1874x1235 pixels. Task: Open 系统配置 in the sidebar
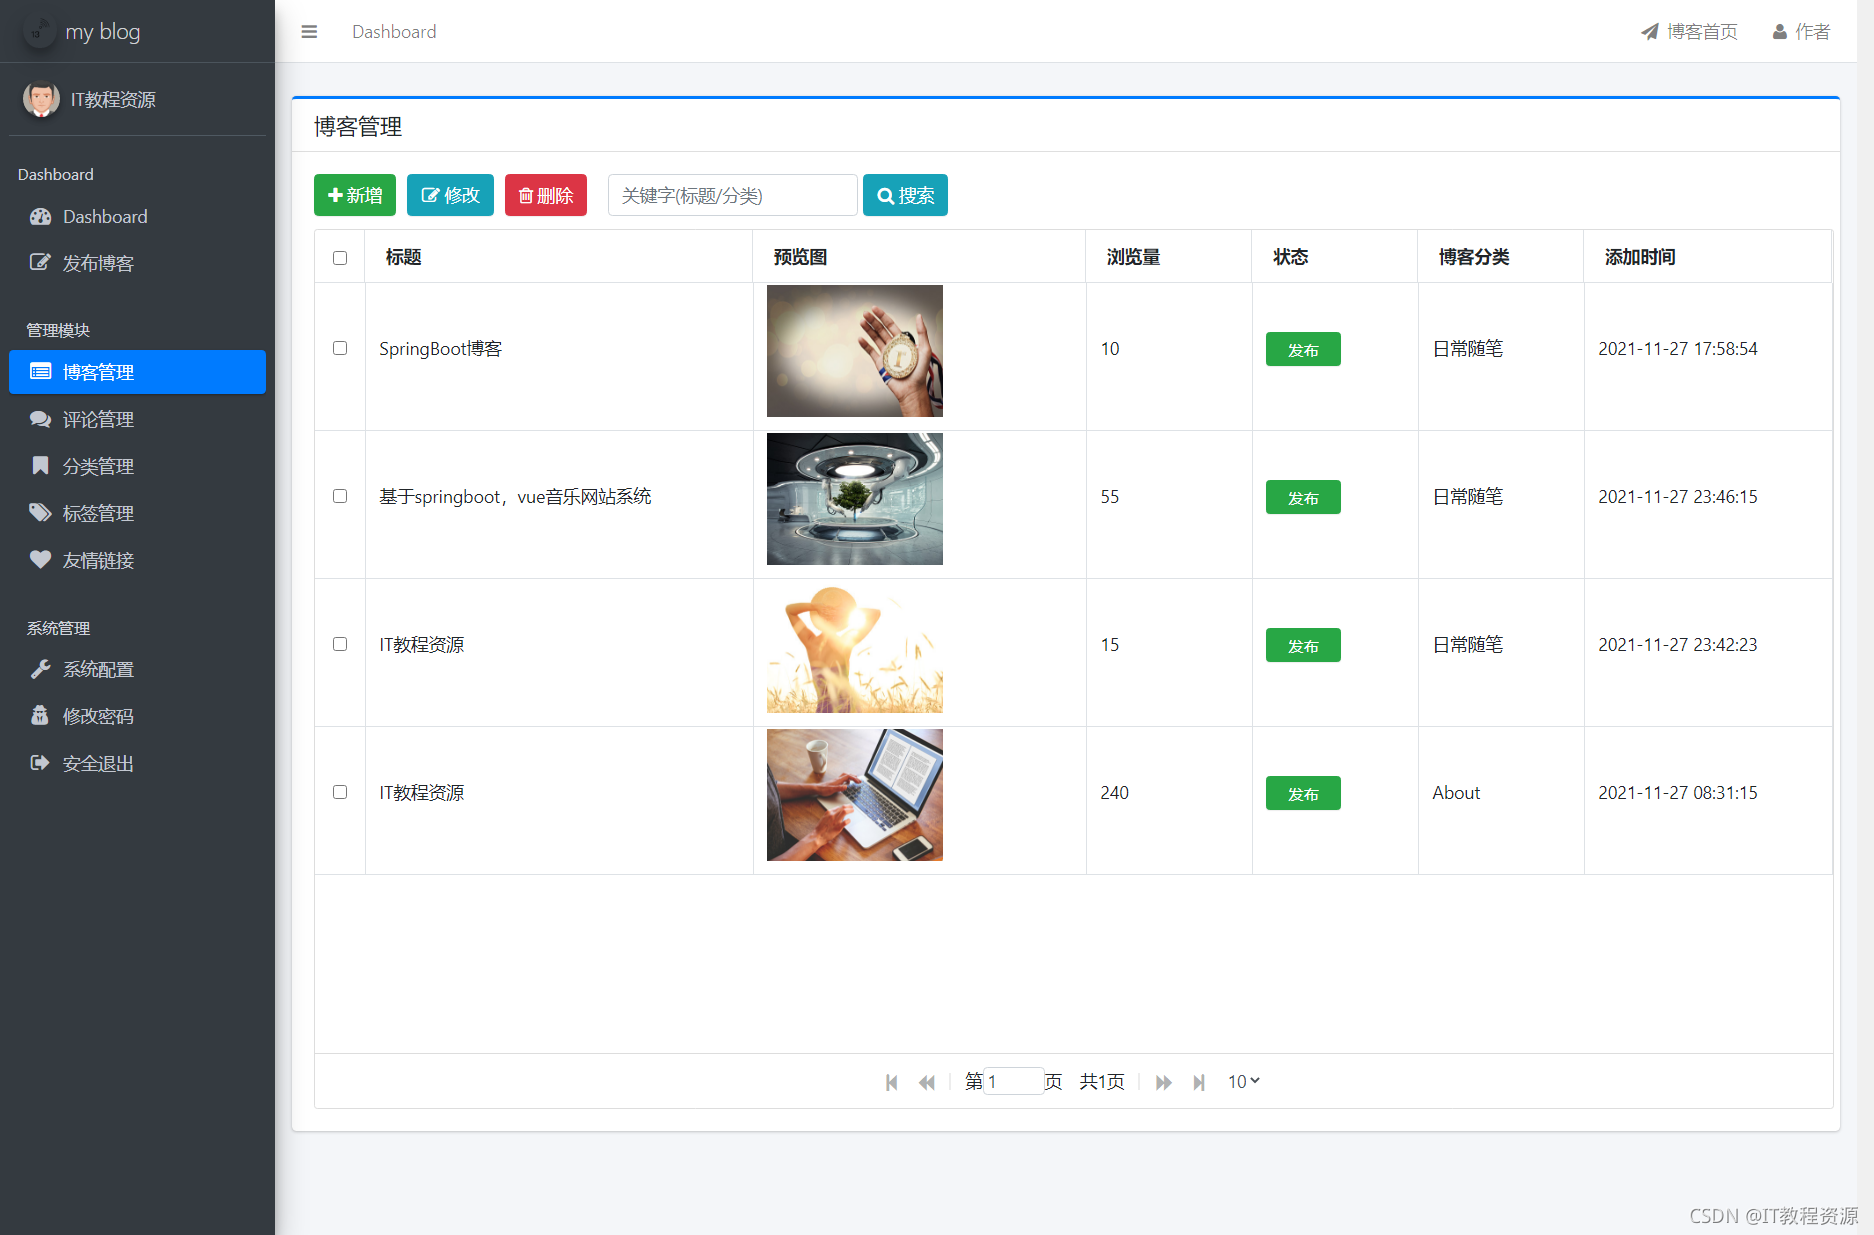(137, 669)
